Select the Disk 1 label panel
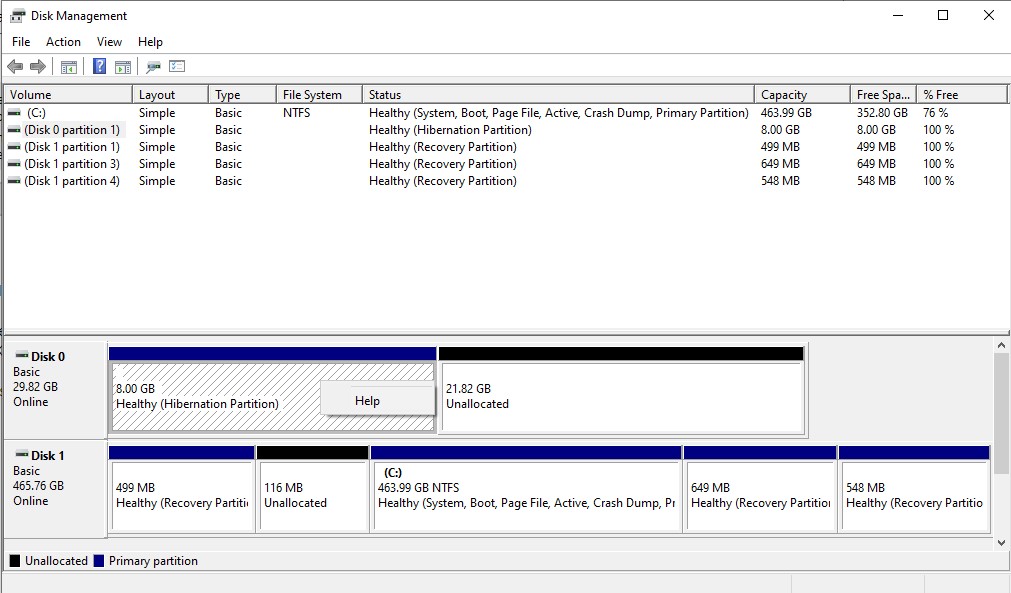 [x=55, y=488]
